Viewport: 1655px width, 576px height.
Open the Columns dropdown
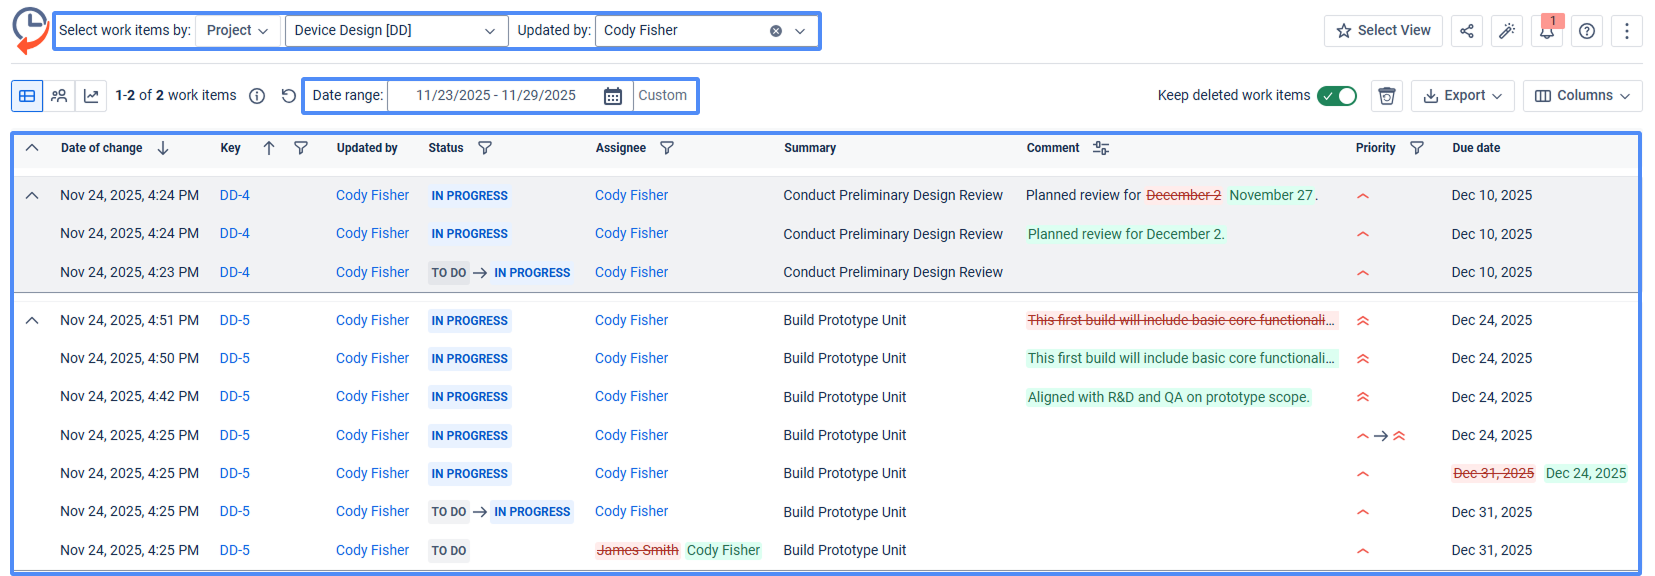[x=1583, y=96]
